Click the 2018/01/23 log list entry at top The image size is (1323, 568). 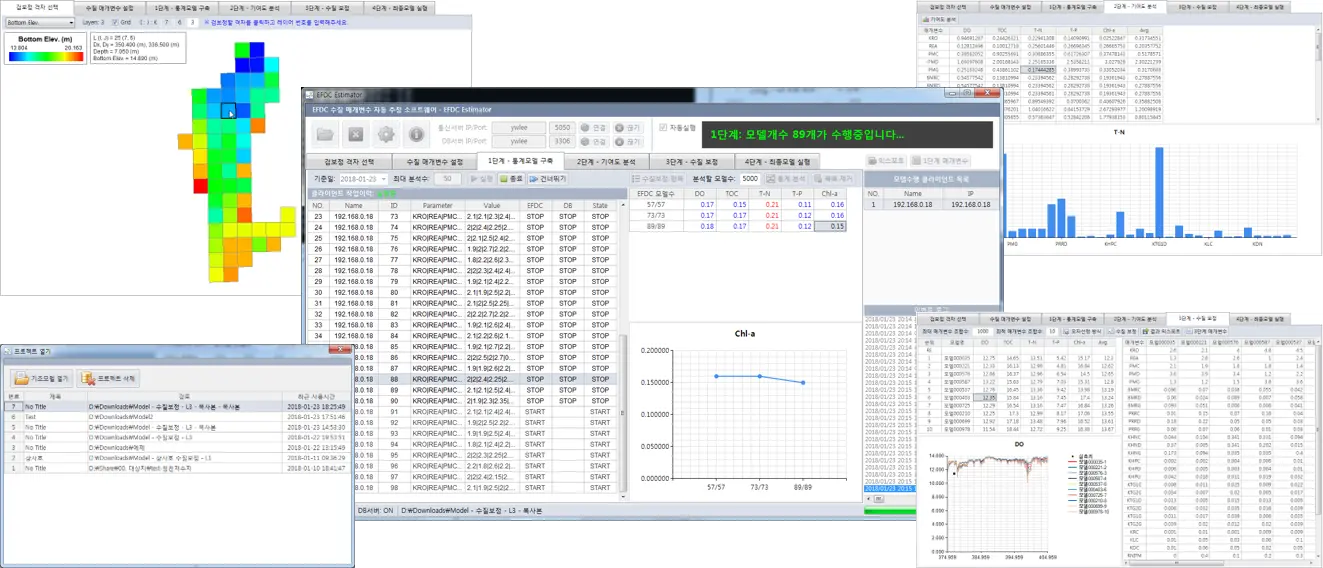pos(888,320)
